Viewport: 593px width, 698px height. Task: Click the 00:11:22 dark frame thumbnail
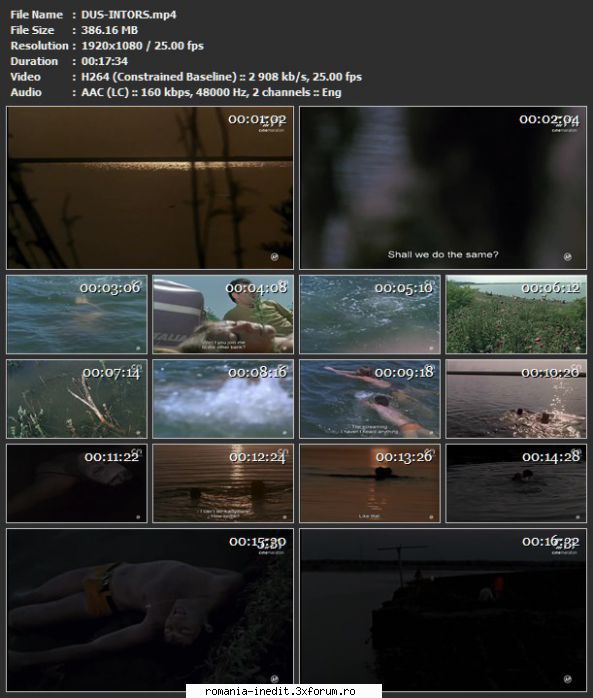77,483
